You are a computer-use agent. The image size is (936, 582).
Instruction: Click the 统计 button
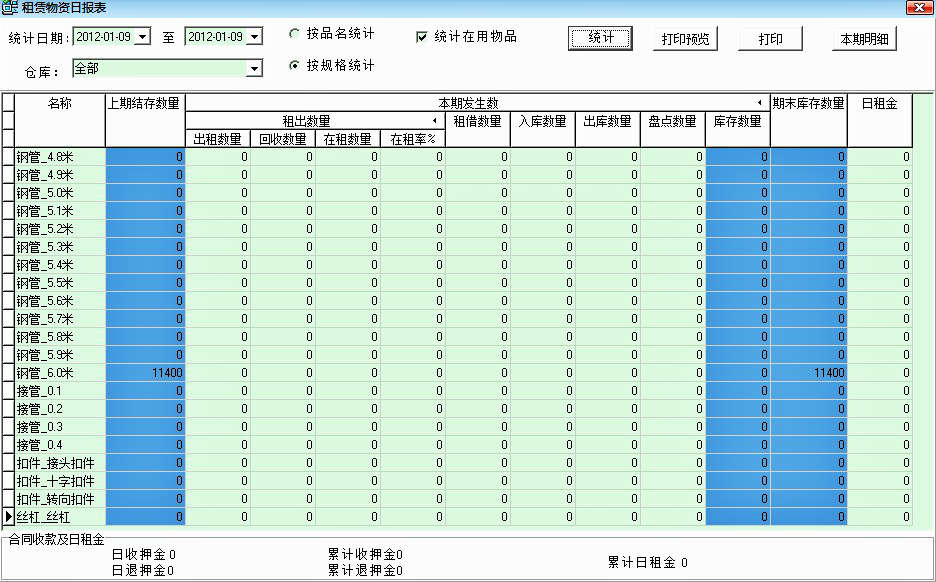[x=600, y=39]
